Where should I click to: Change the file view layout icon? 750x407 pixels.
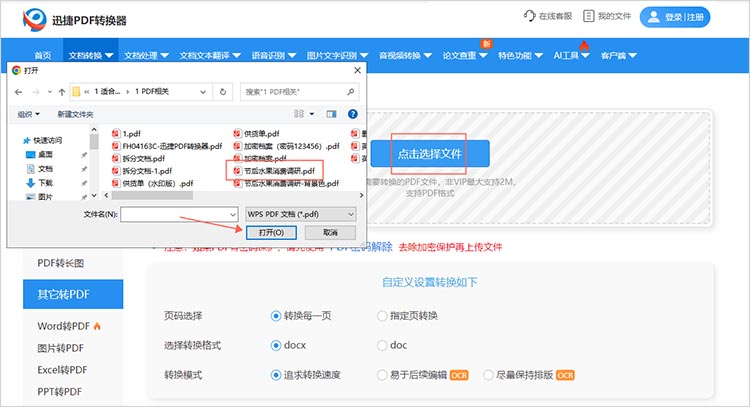tap(299, 114)
